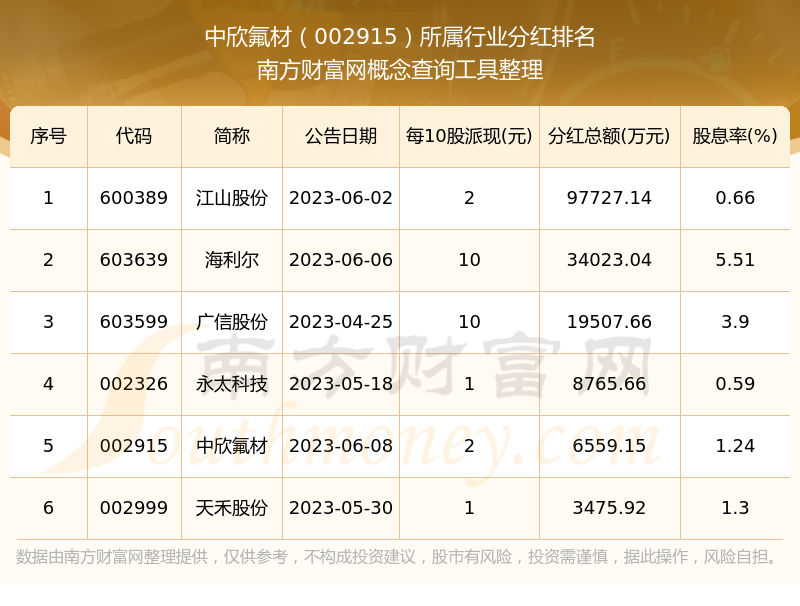Click the date 2023-06-02
800x606 pixels.
[341, 198]
